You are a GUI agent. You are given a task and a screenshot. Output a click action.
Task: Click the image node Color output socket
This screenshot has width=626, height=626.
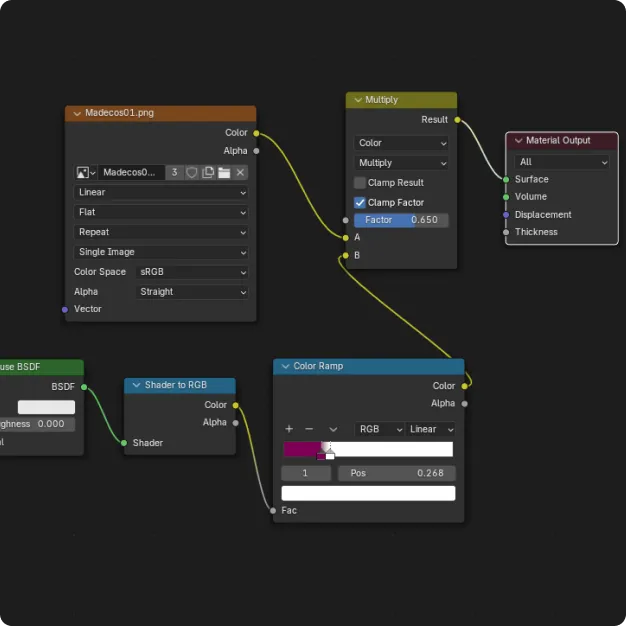(256, 133)
